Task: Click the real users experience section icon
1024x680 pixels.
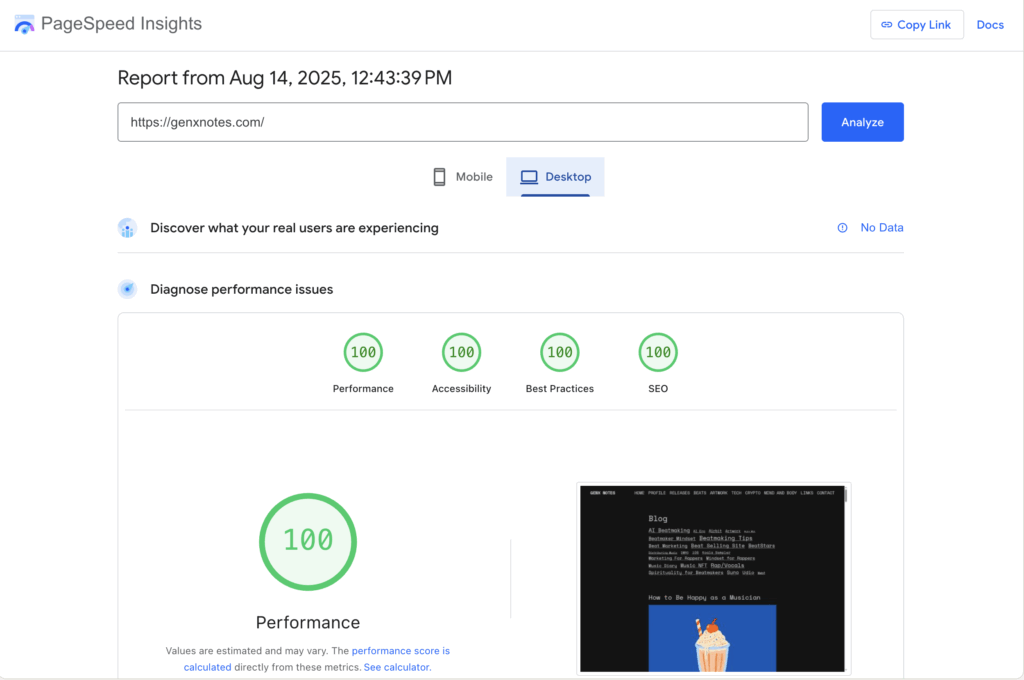Action: click(127, 228)
